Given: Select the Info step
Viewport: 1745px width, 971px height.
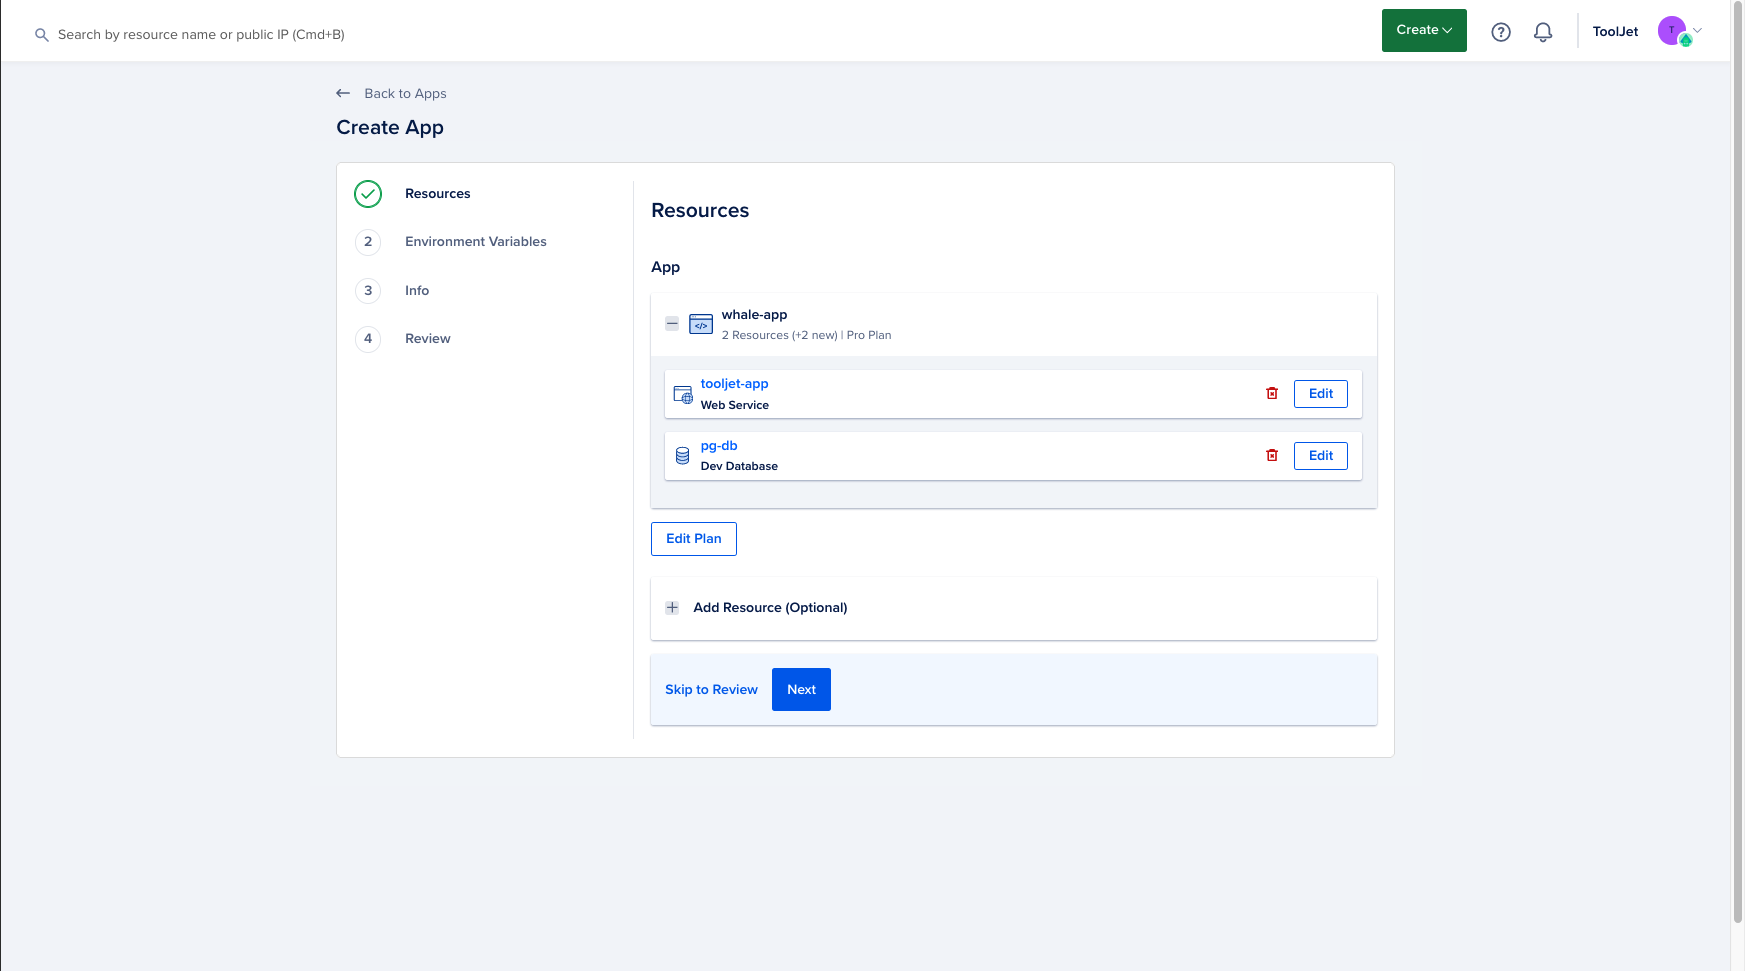Looking at the screenshot, I should tap(416, 291).
